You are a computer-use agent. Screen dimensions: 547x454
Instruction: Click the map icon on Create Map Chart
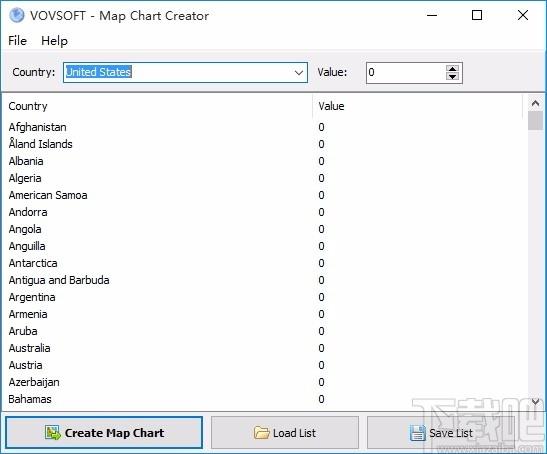[53, 433]
